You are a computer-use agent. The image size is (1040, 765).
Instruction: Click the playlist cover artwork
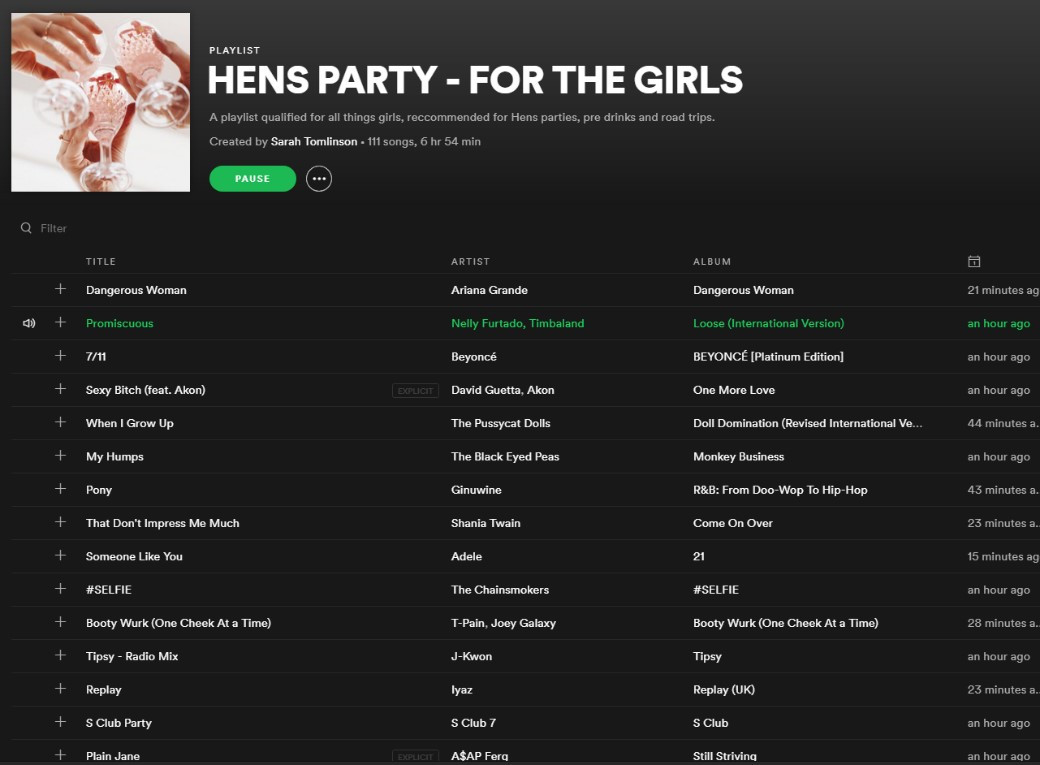pyautogui.click(x=101, y=102)
